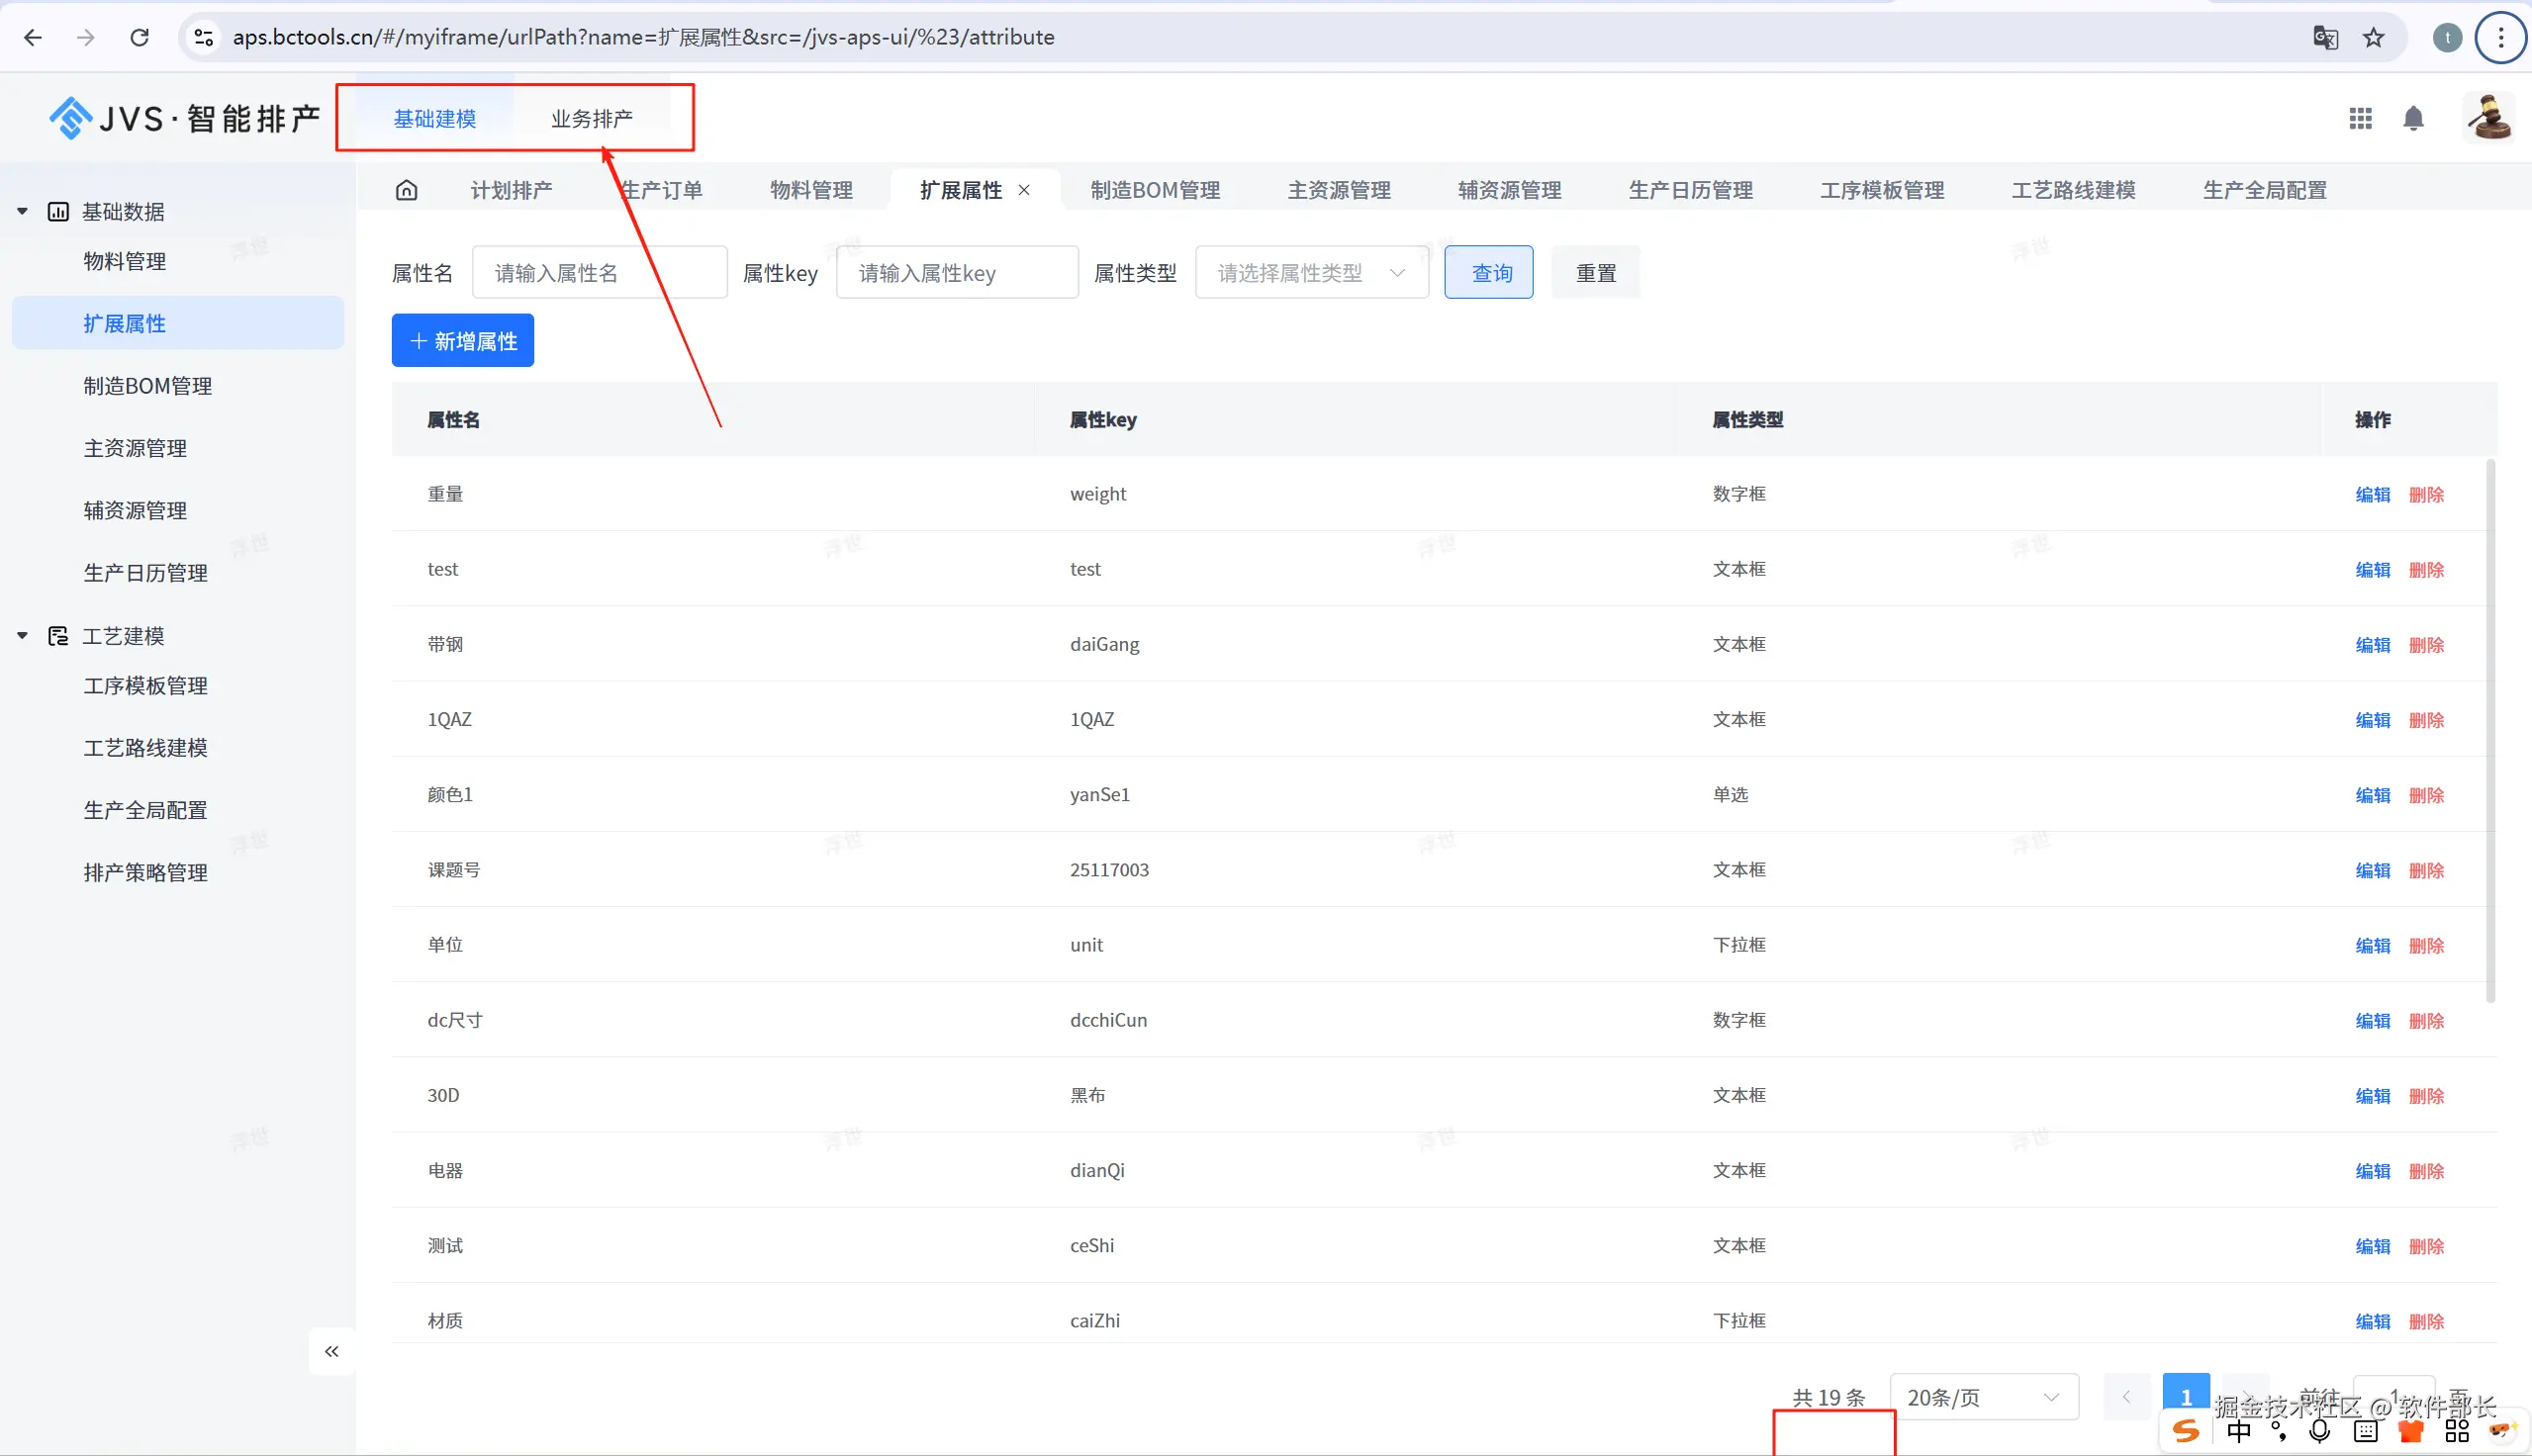This screenshot has height=1456, width=2532.
Task: Bookmark page with star icon
Action: (x=2373, y=38)
